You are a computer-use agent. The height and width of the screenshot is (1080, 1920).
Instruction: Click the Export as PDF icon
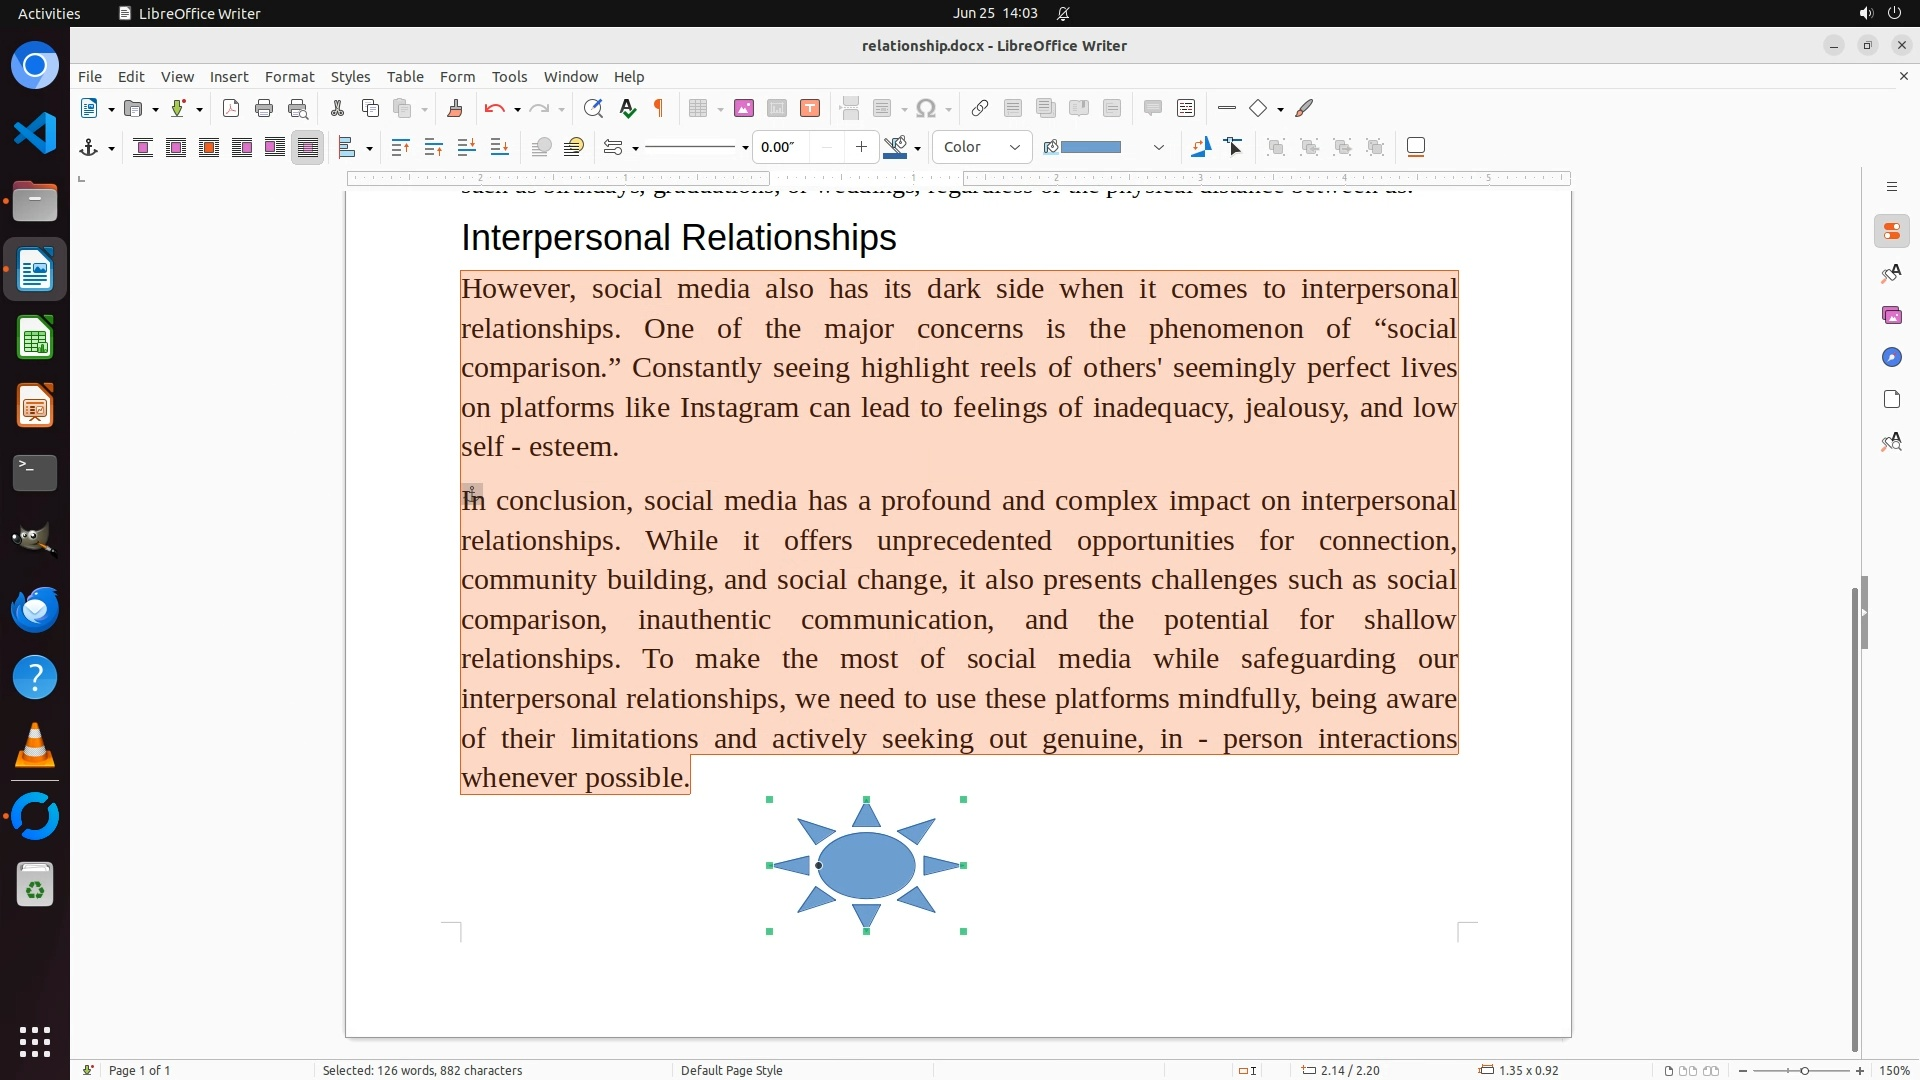231,109
